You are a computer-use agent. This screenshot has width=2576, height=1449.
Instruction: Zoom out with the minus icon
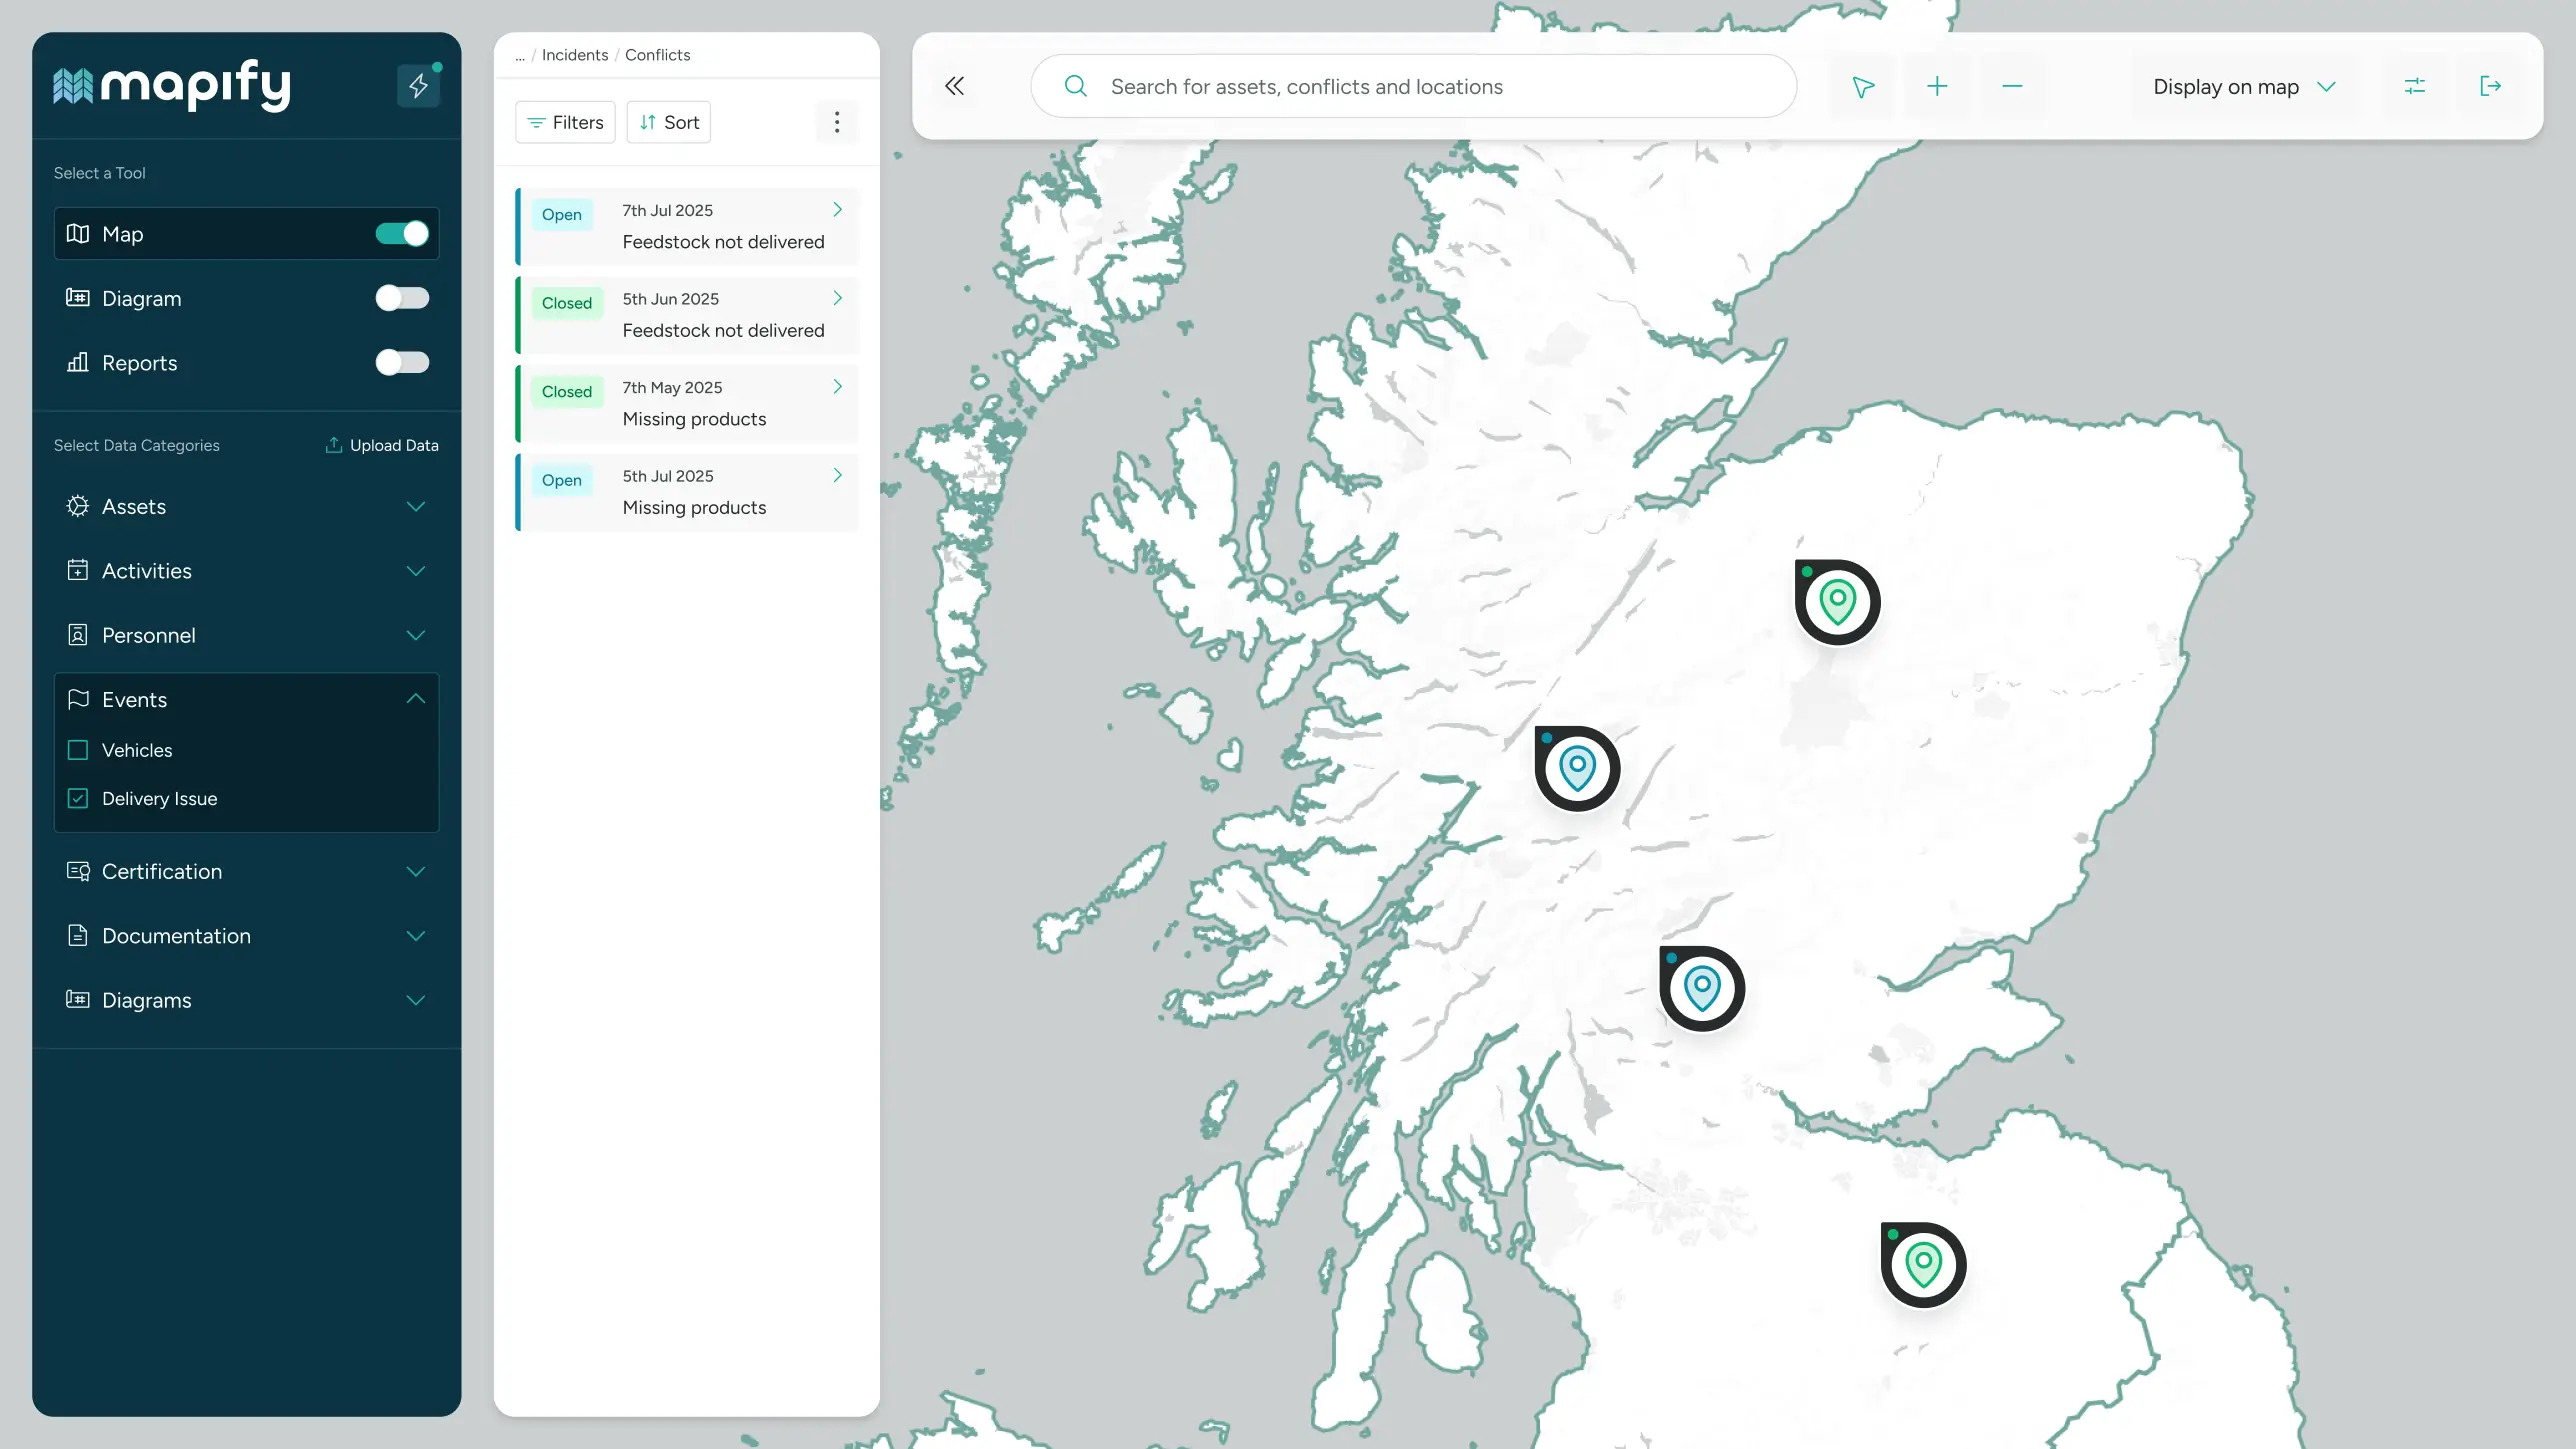point(2012,87)
